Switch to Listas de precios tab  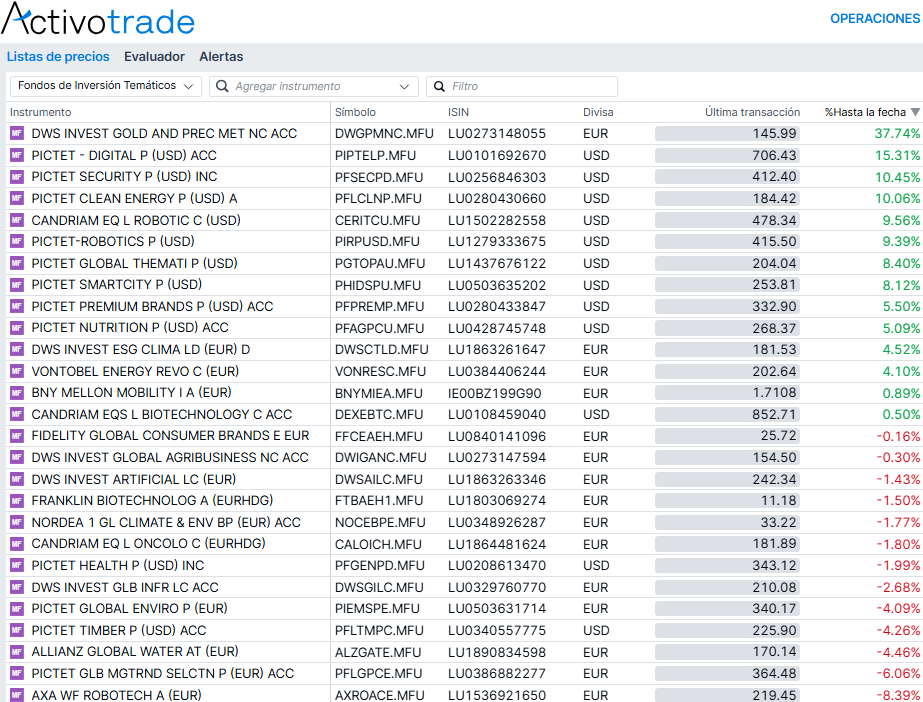pos(58,56)
